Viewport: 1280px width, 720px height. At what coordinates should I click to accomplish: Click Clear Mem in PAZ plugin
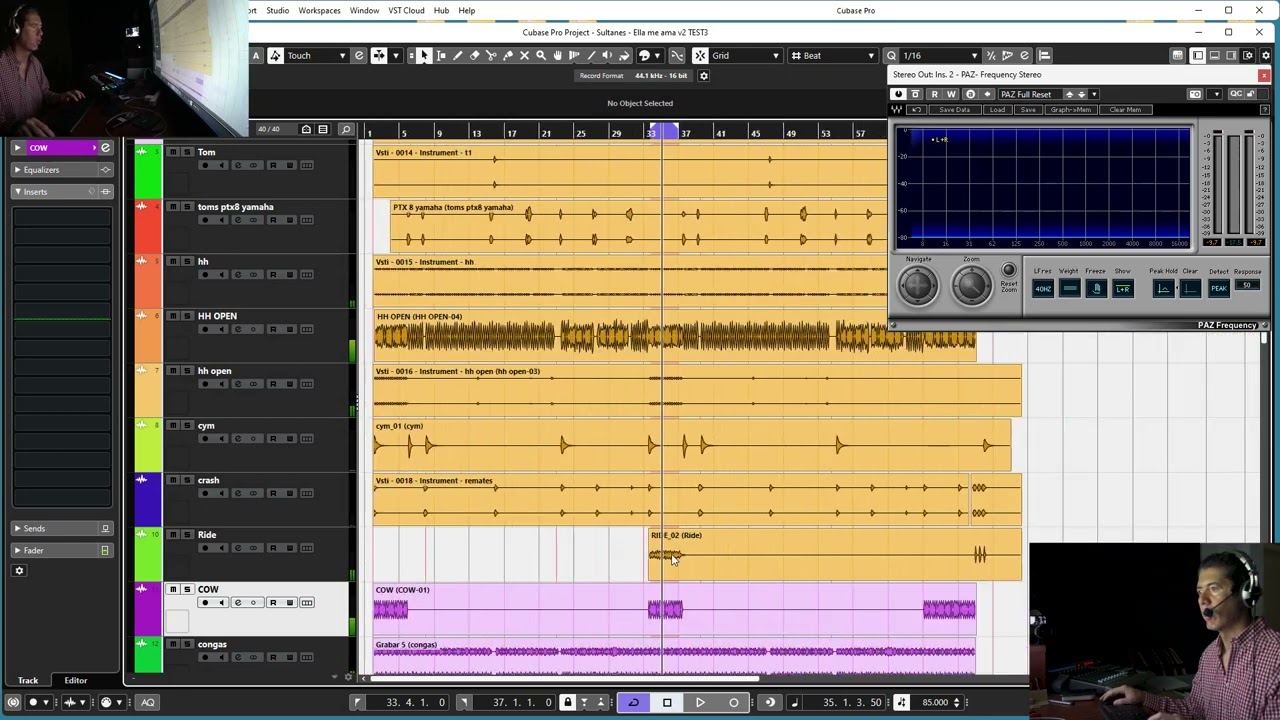[1126, 110]
